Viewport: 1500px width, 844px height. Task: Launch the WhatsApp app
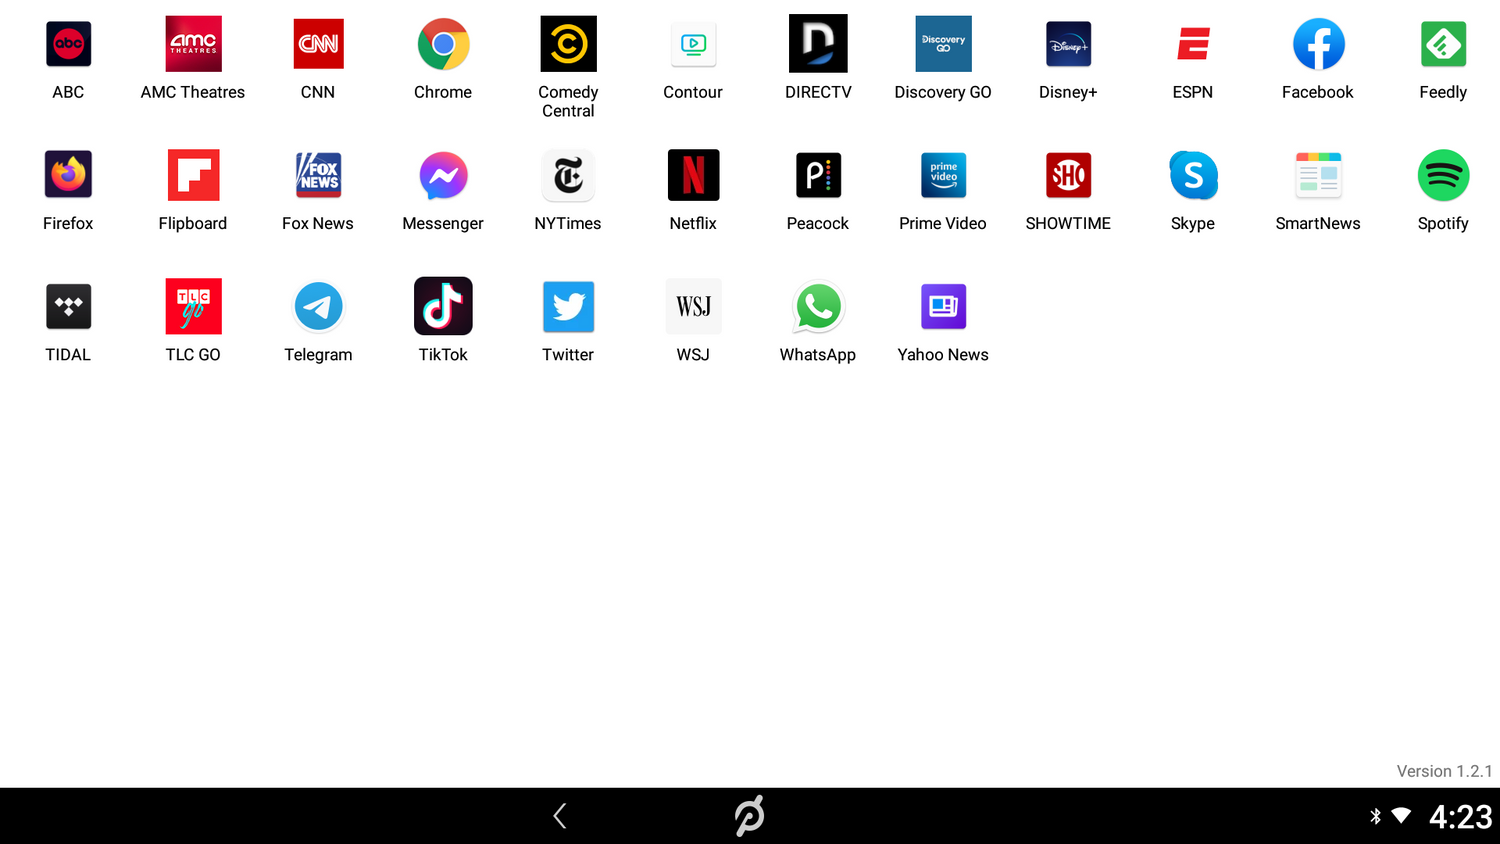point(818,307)
